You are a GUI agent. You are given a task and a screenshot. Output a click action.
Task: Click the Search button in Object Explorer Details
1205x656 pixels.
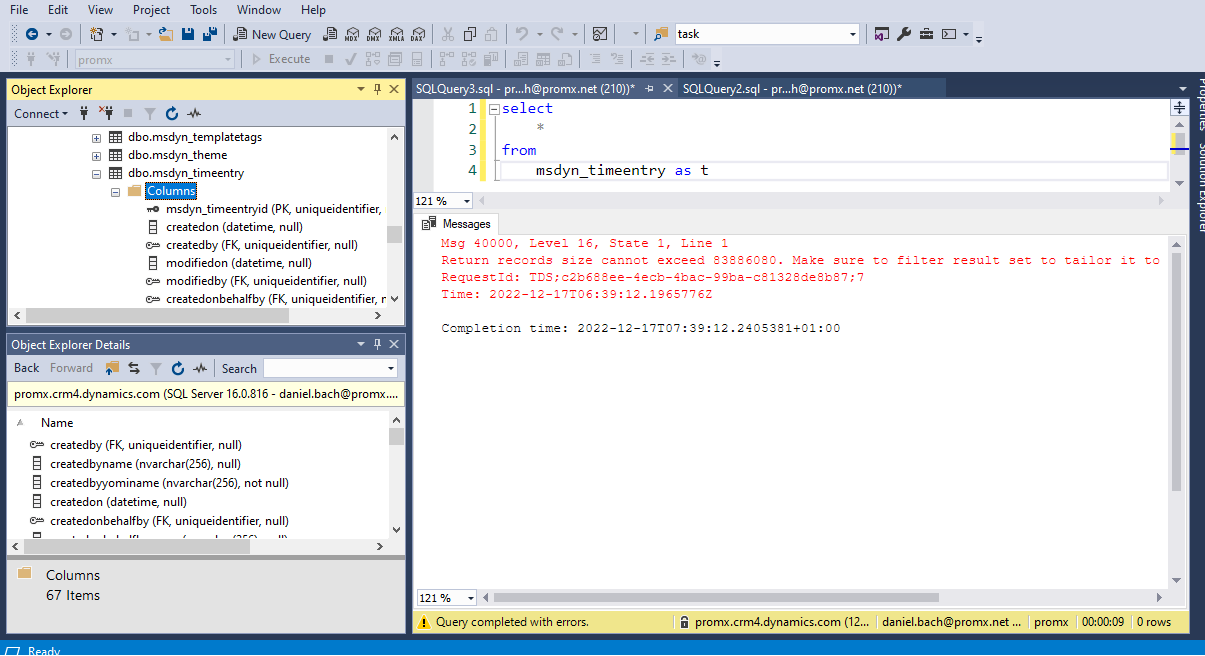tap(239, 368)
